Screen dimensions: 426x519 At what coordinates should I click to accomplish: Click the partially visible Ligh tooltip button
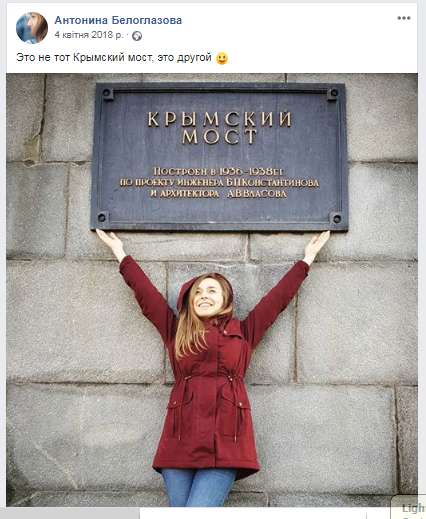[410, 508]
